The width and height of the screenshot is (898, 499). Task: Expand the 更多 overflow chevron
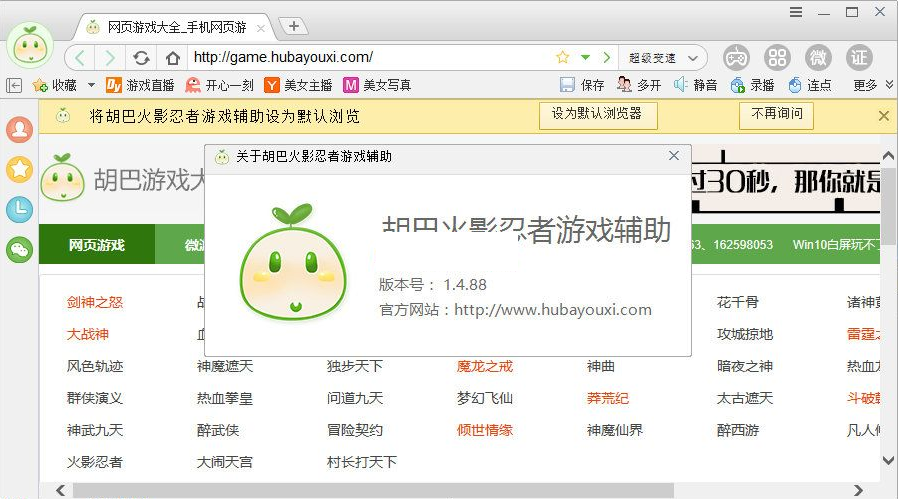886,85
